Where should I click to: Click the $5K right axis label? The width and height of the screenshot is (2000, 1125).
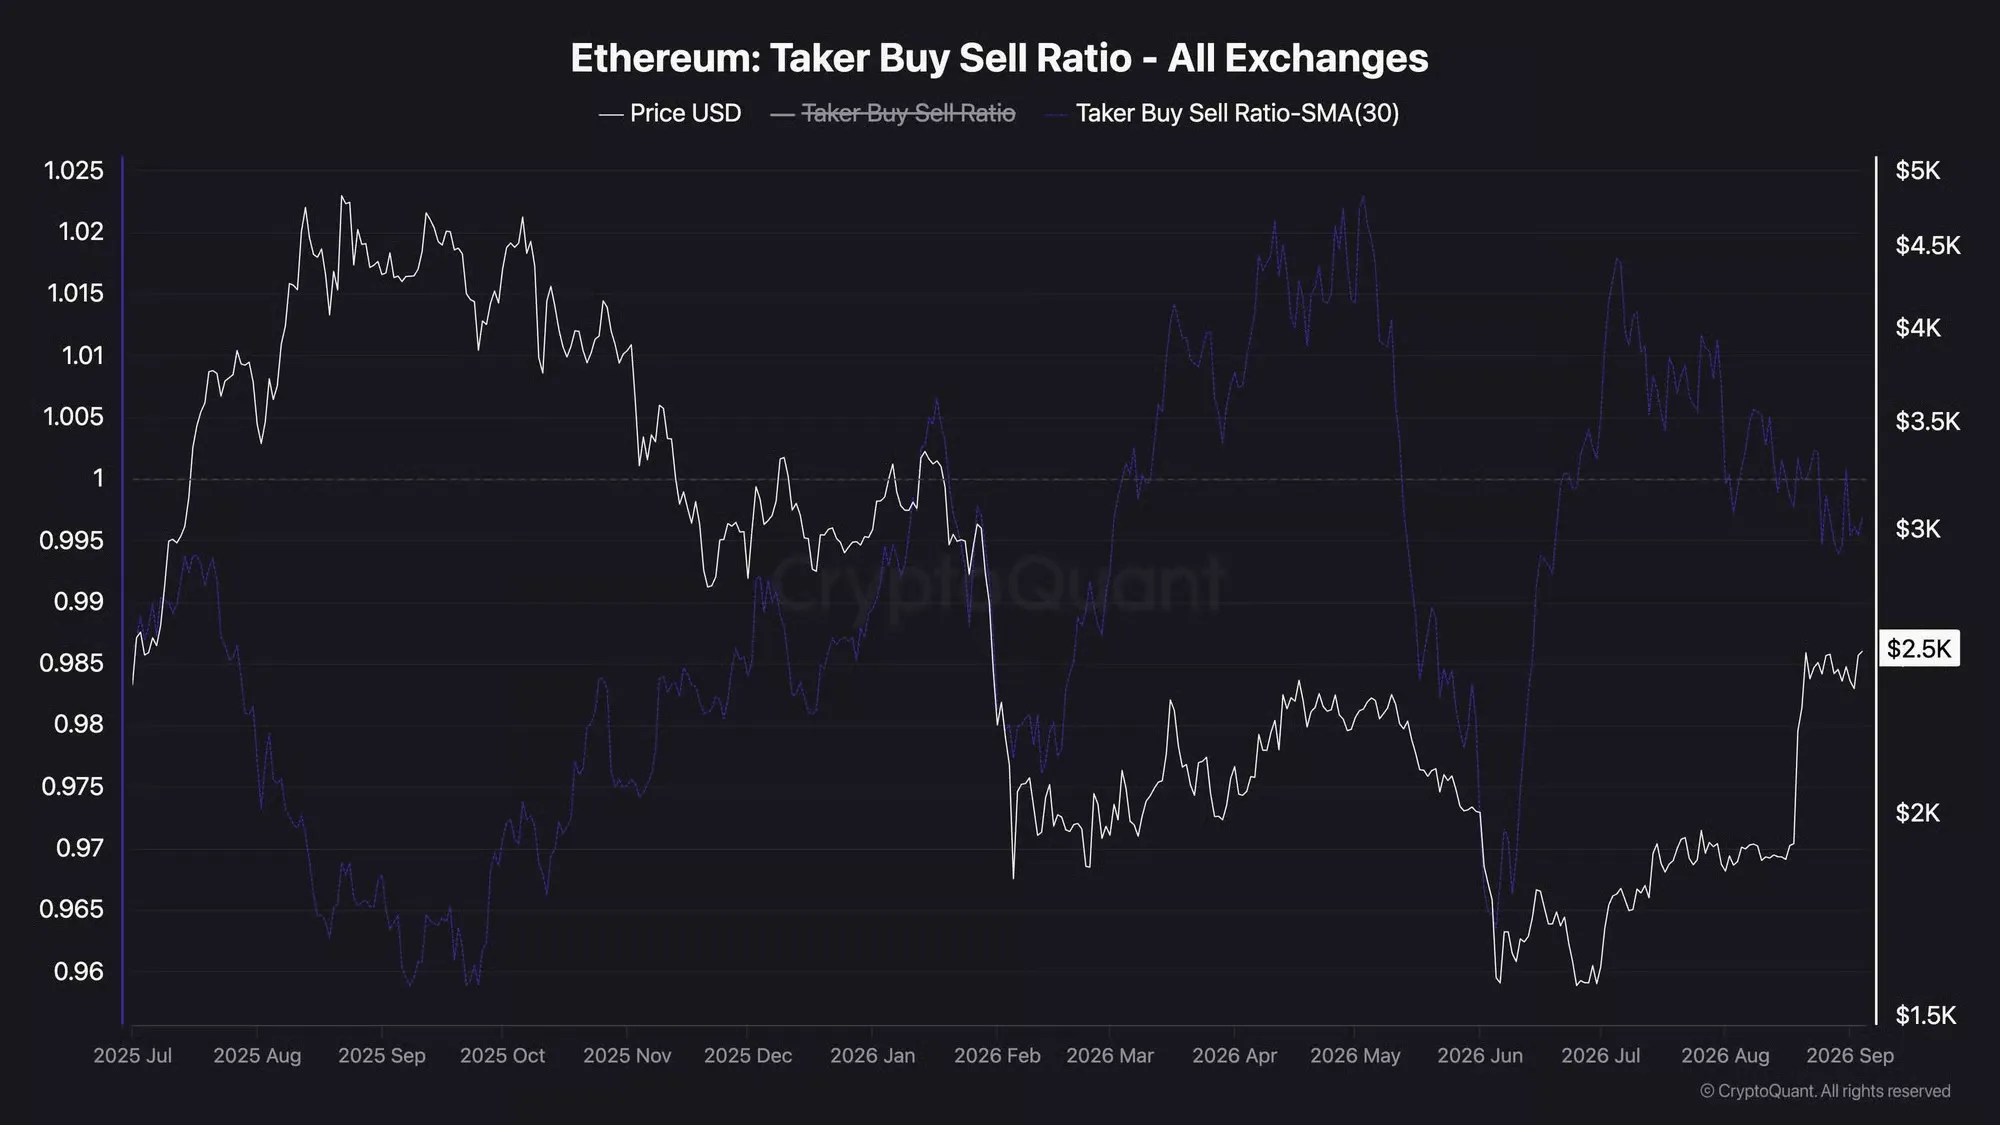1917,170
